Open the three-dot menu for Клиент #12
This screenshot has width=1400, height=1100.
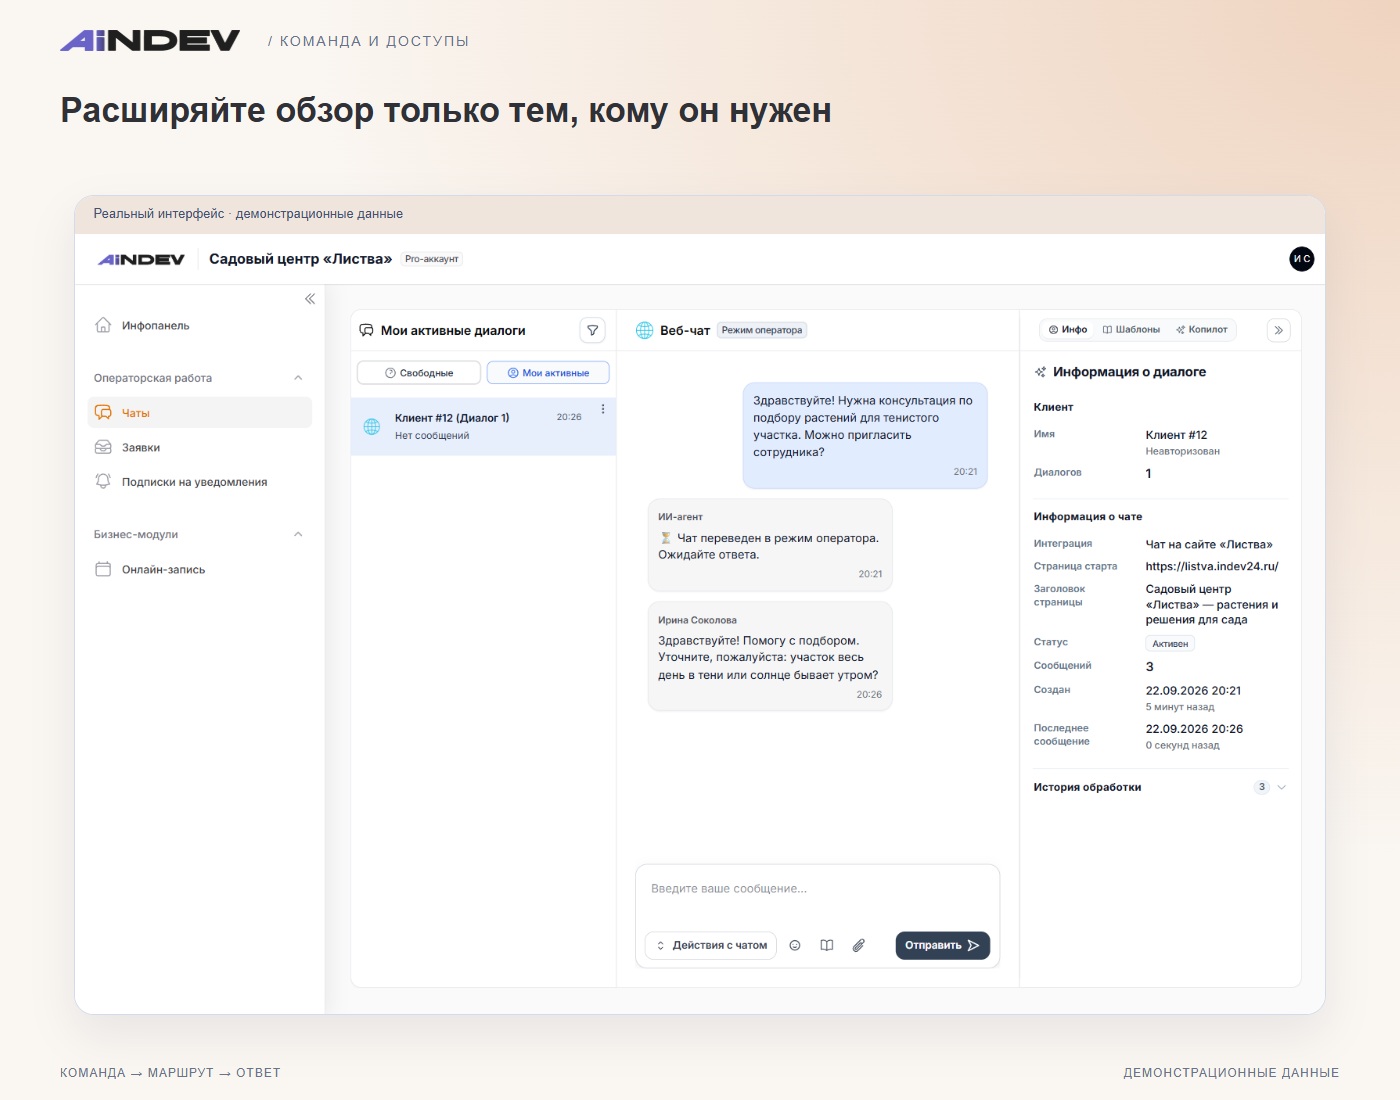click(603, 409)
